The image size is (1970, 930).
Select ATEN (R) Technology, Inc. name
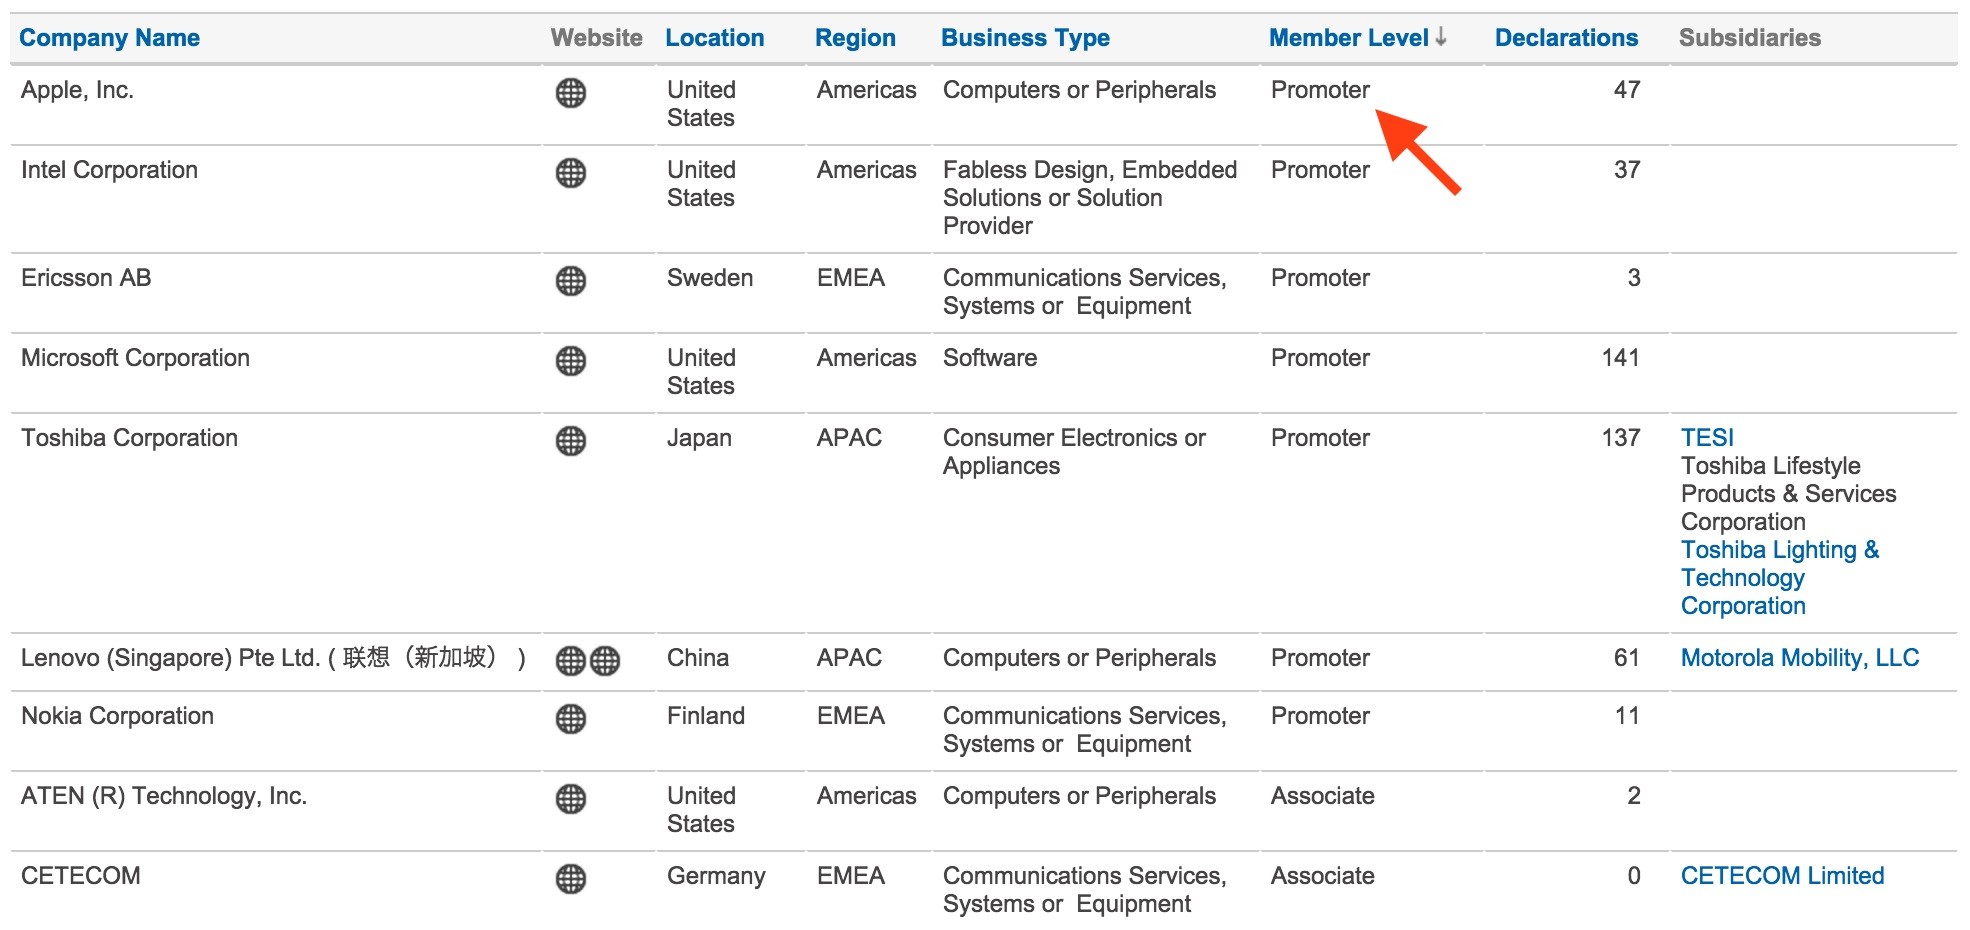(x=164, y=796)
